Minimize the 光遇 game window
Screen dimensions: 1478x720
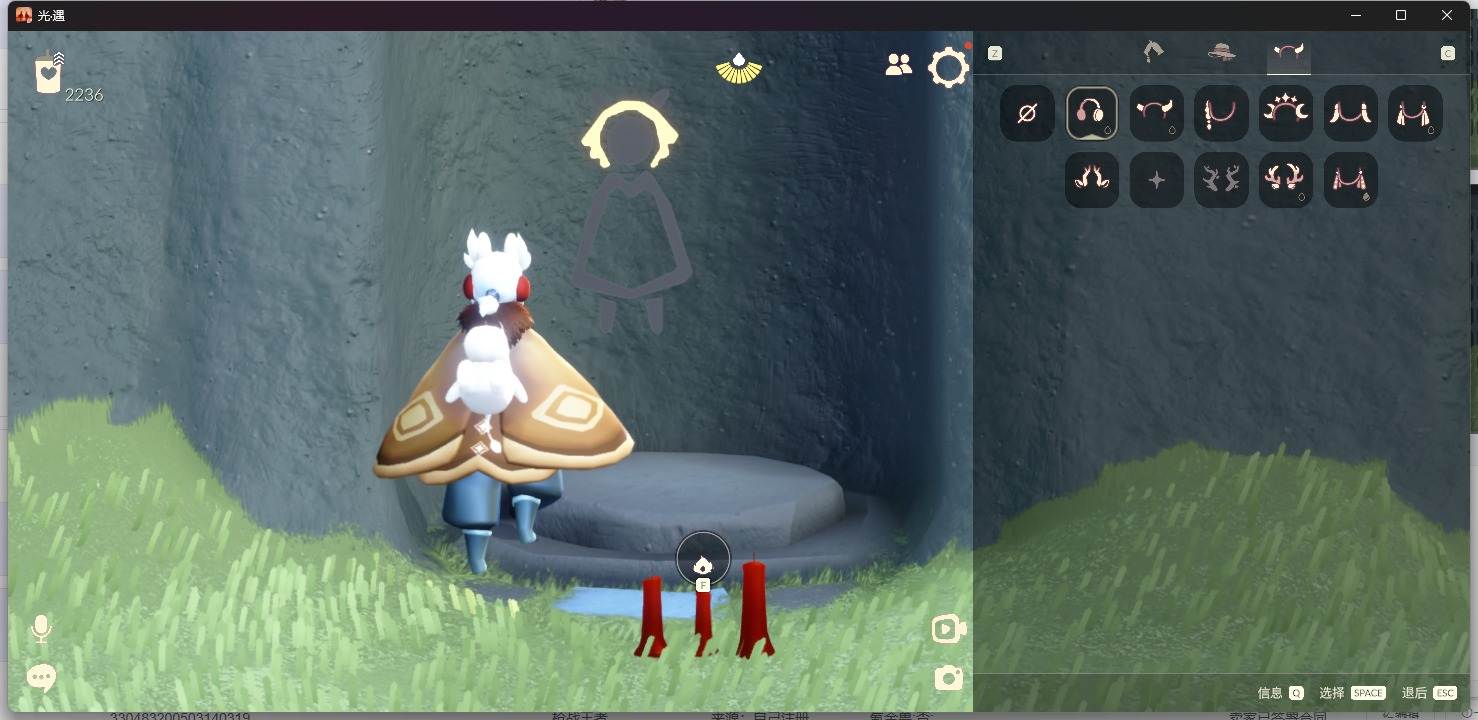tap(1356, 15)
